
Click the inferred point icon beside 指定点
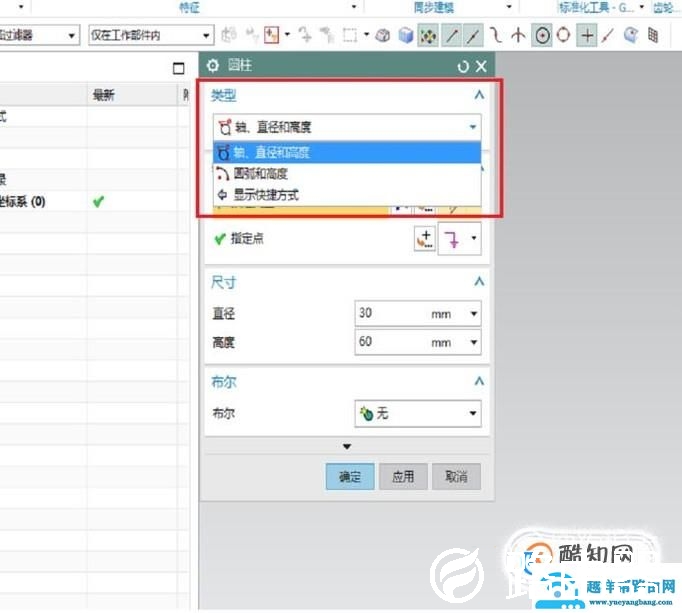click(x=452, y=238)
